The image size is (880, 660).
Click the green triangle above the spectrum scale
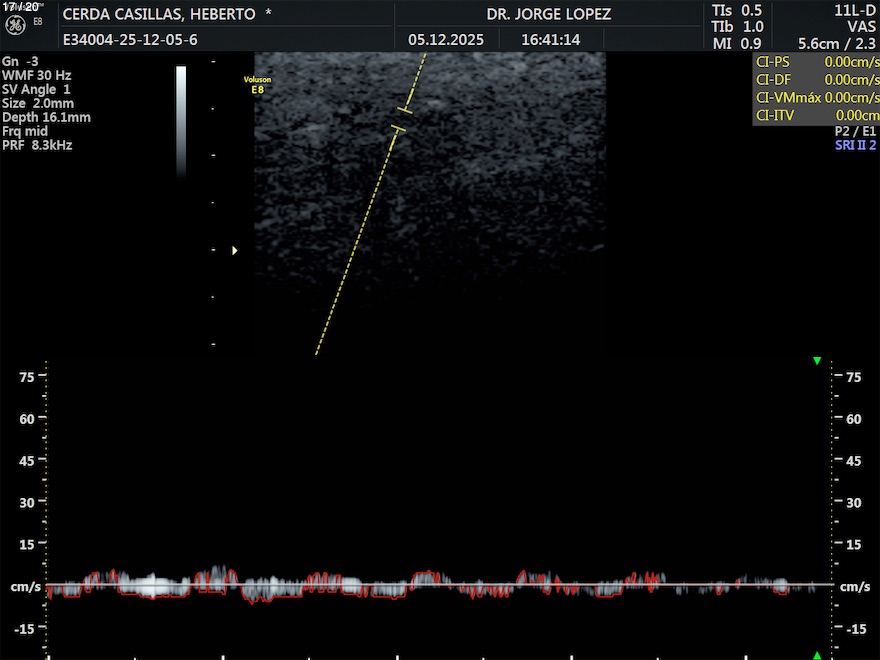[817, 361]
